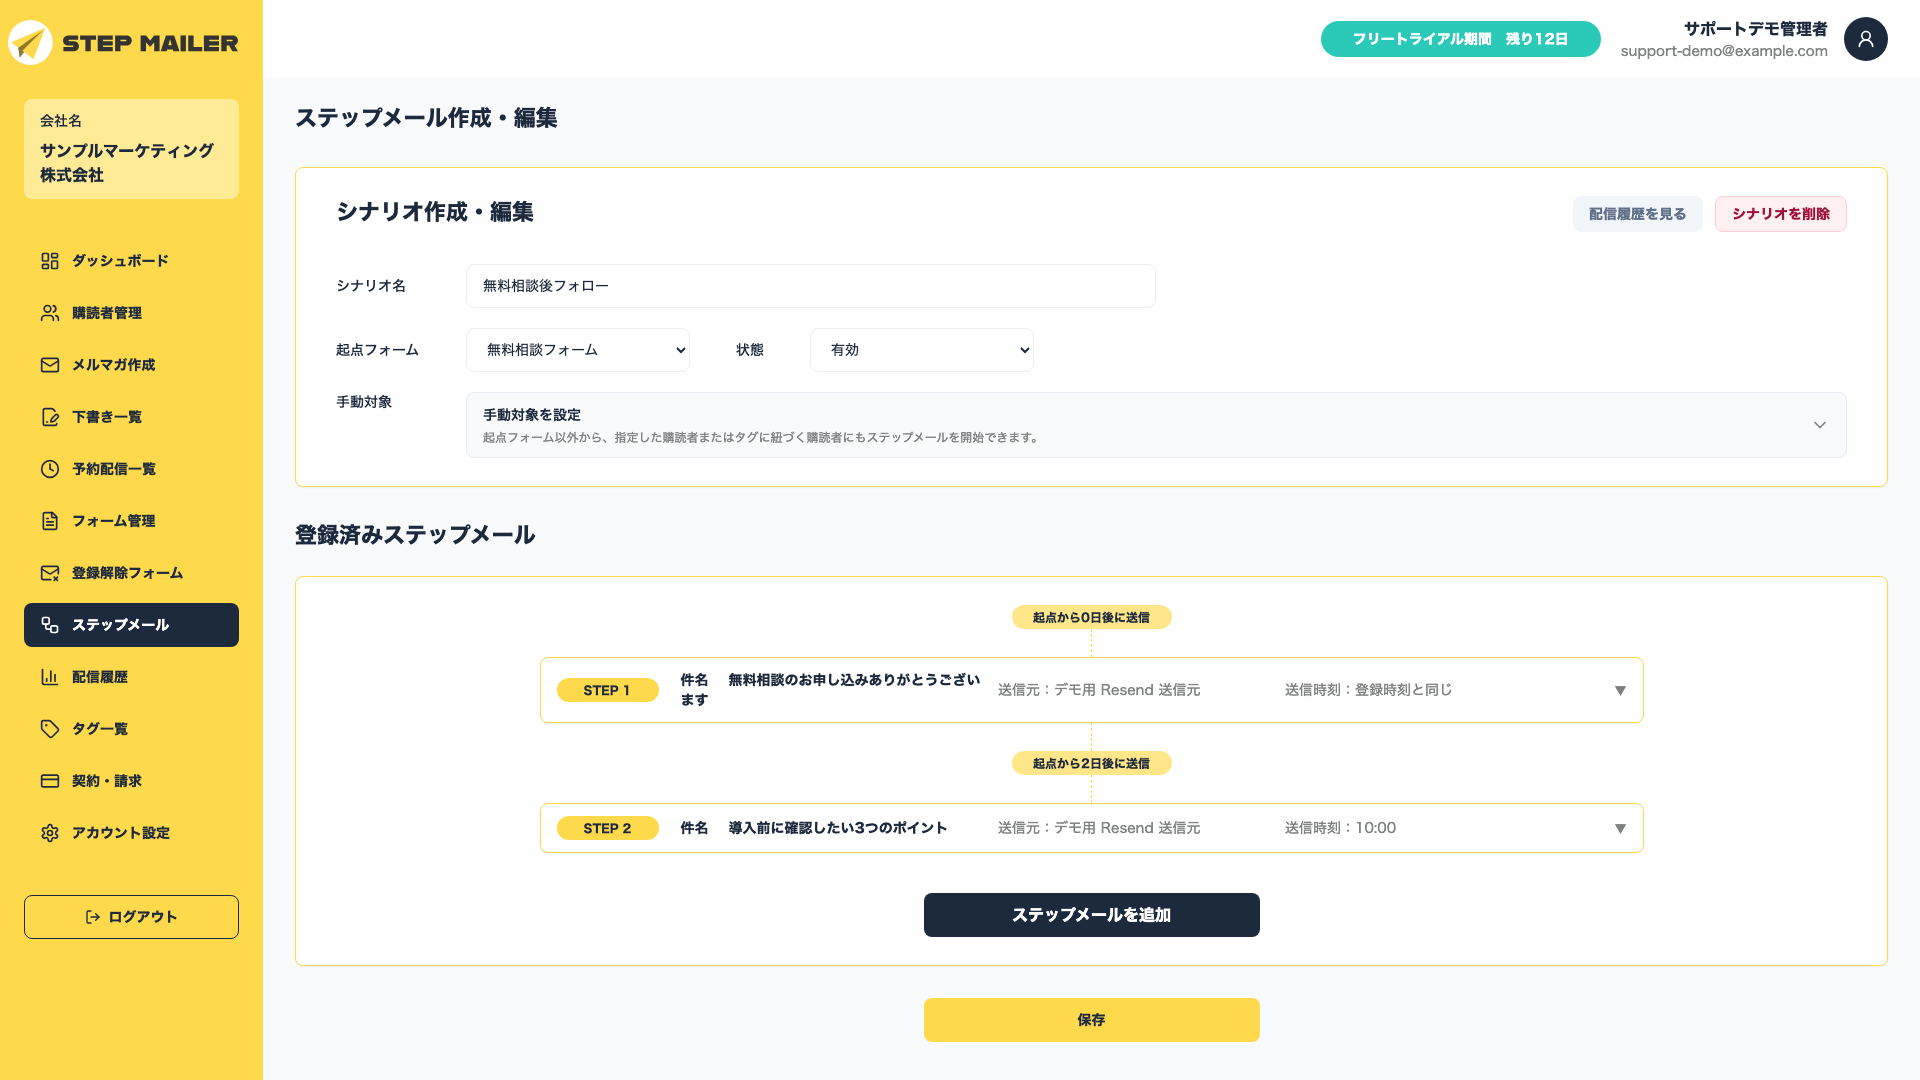The width and height of the screenshot is (1920, 1080).
Task: Click 起点から0日後に送信 label
Action: 1091,617
